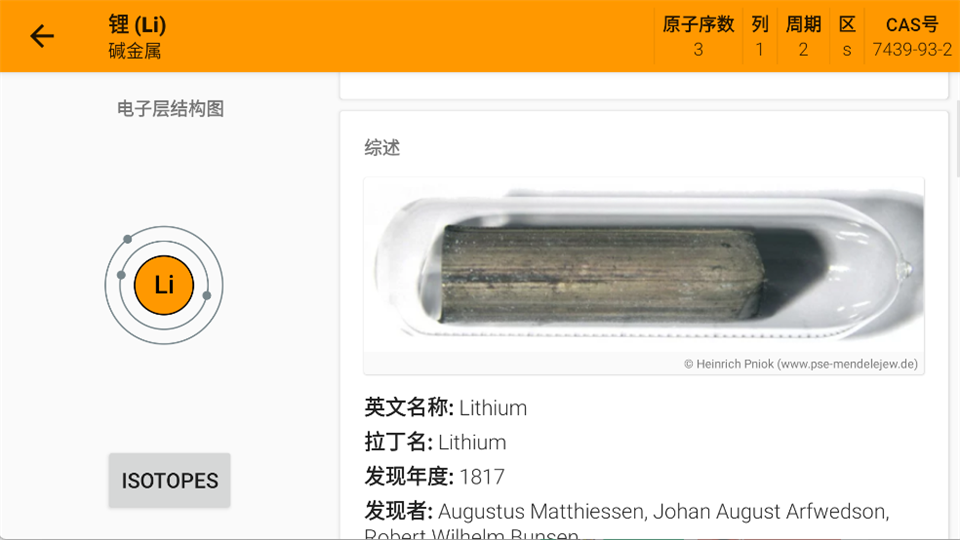Open the ISOTOPES button

click(170, 481)
